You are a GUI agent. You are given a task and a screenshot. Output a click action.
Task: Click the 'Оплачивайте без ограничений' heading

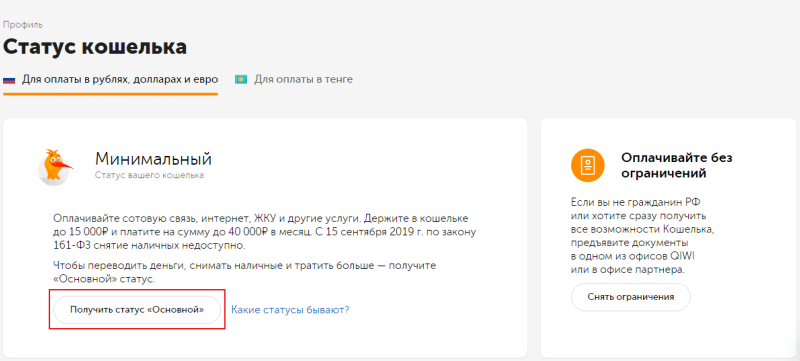pyautogui.click(x=677, y=166)
